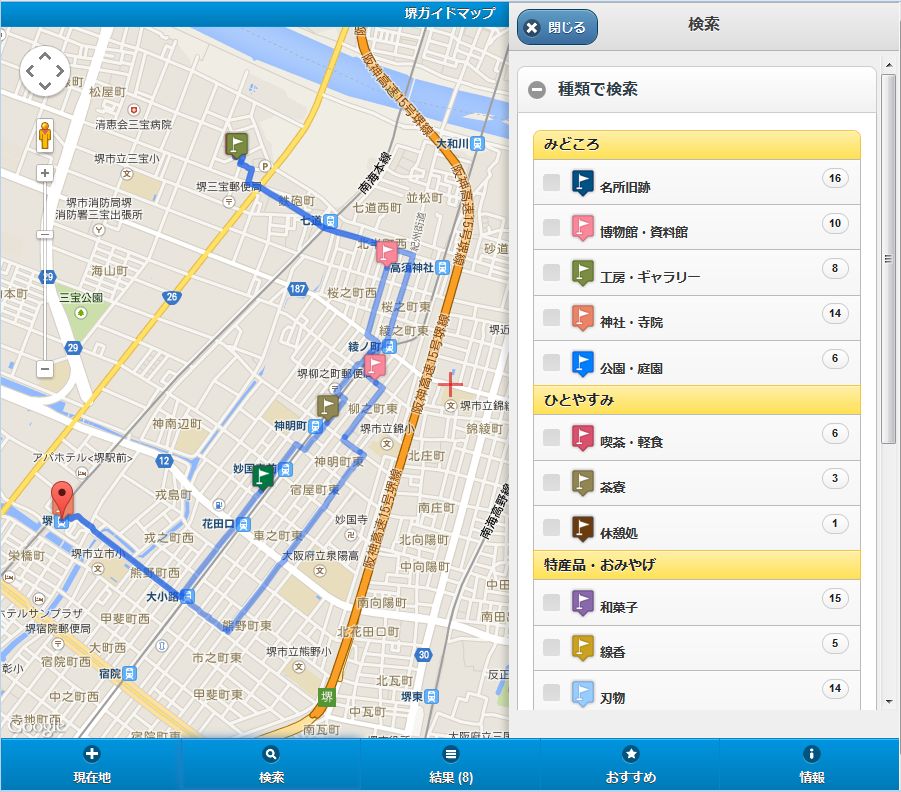
Task: Click the 工房・ギャラリー green flag icon
Action: point(582,273)
